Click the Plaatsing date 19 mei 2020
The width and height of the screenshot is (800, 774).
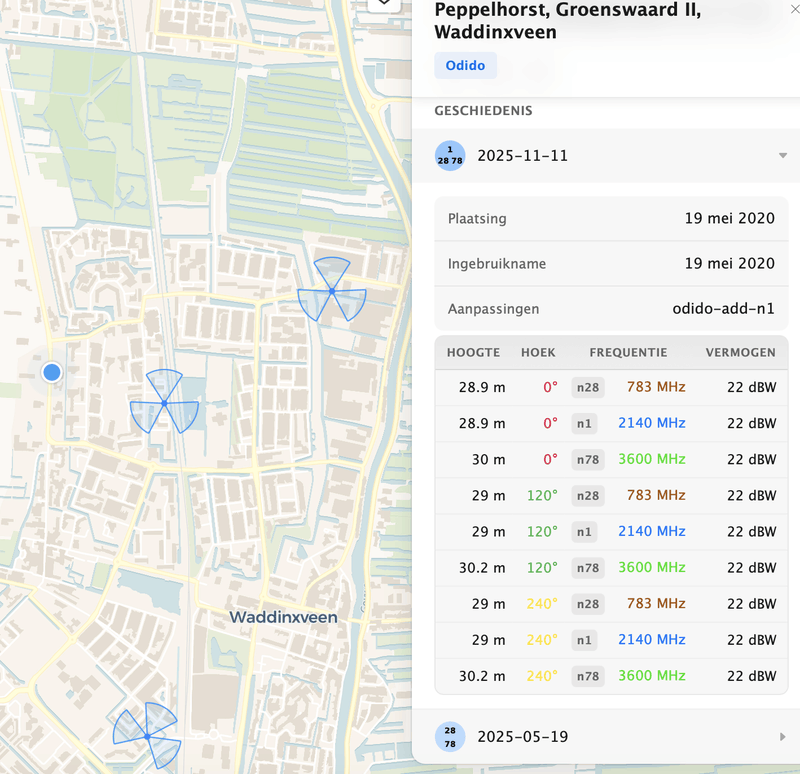(730, 218)
